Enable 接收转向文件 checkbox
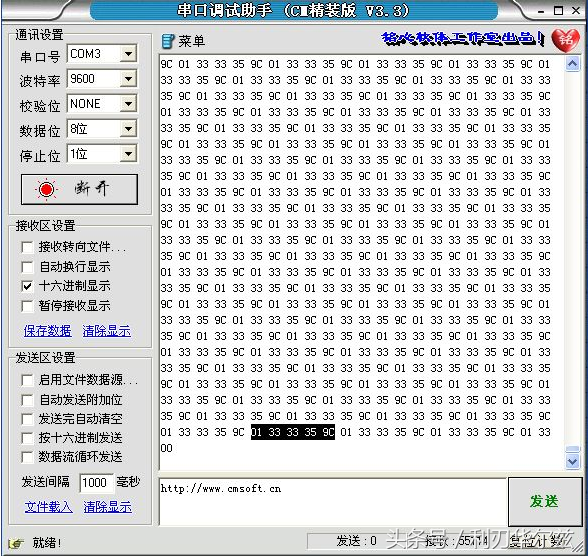The image size is (588, 558). click(x=27, y=247)
